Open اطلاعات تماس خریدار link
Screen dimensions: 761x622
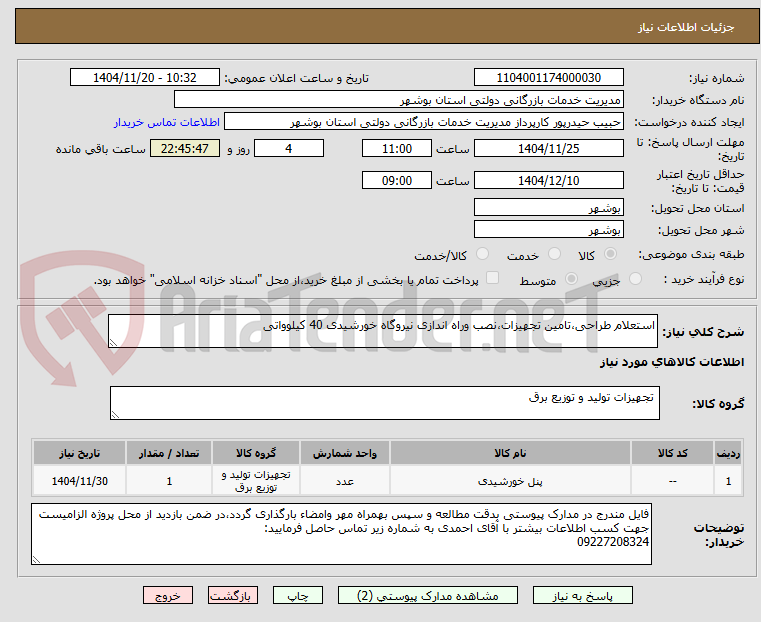pyautogui.click(x=167, y=122)
